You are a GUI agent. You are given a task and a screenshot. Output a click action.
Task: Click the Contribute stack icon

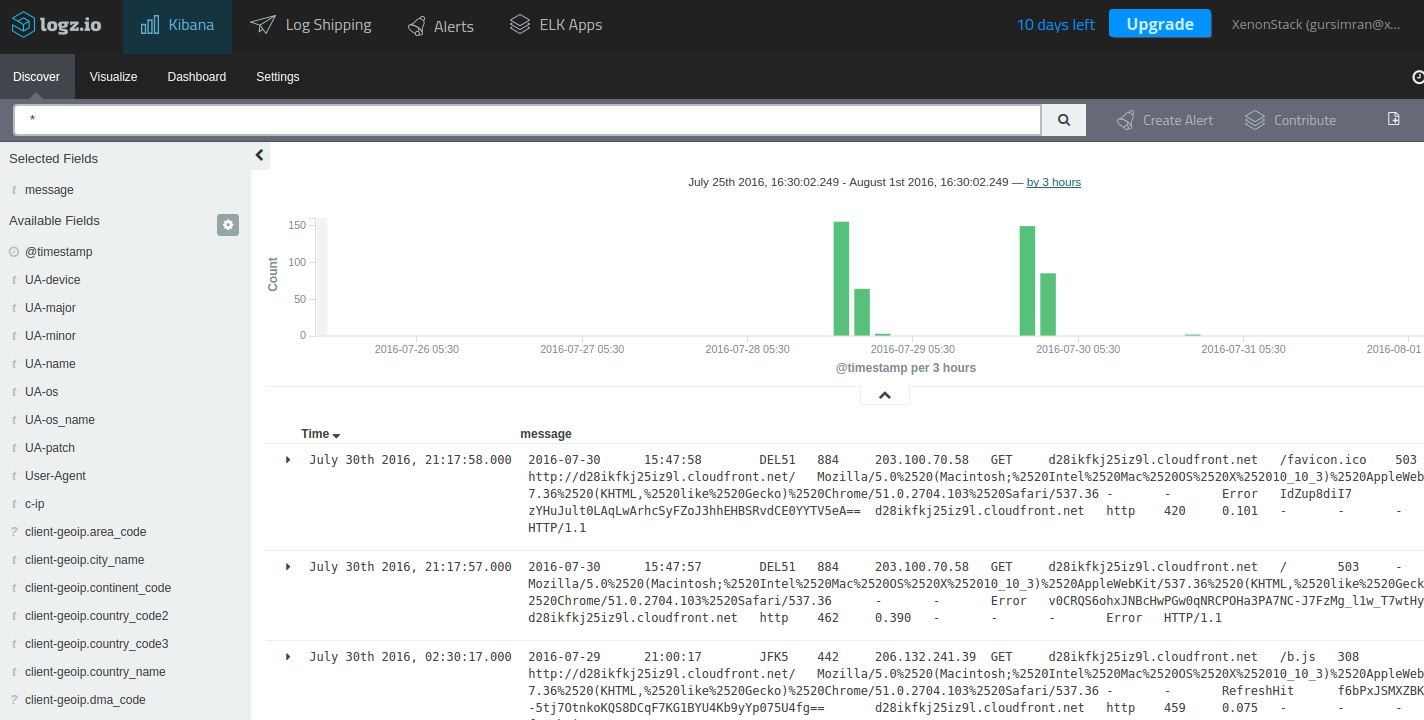pyautogui.click(x=1255, y=120)
